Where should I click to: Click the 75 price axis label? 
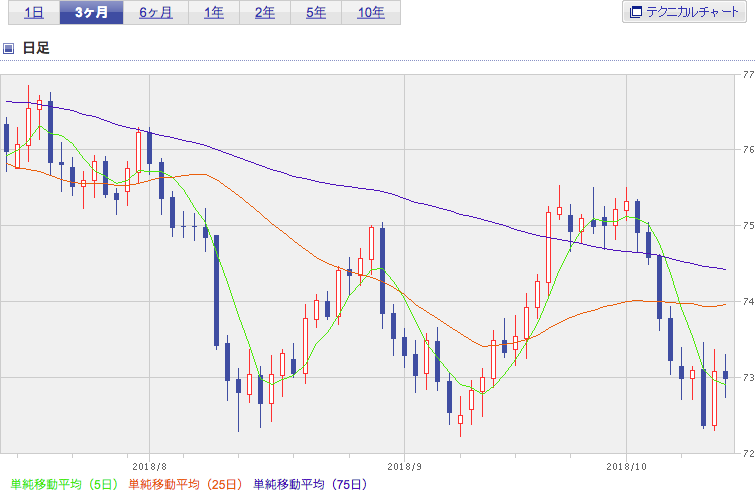click(x=748, y=225)
